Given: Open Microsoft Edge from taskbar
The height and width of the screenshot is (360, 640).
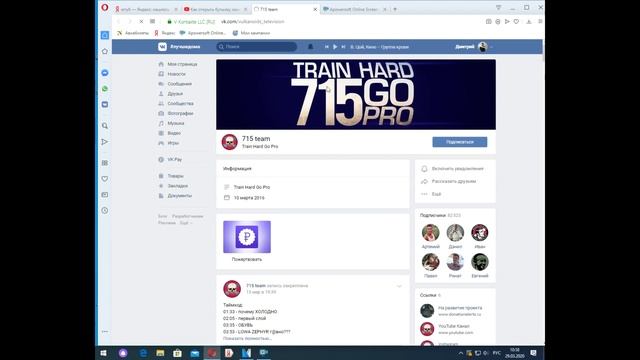Looking at the screenshot, I should click(143, 353).
